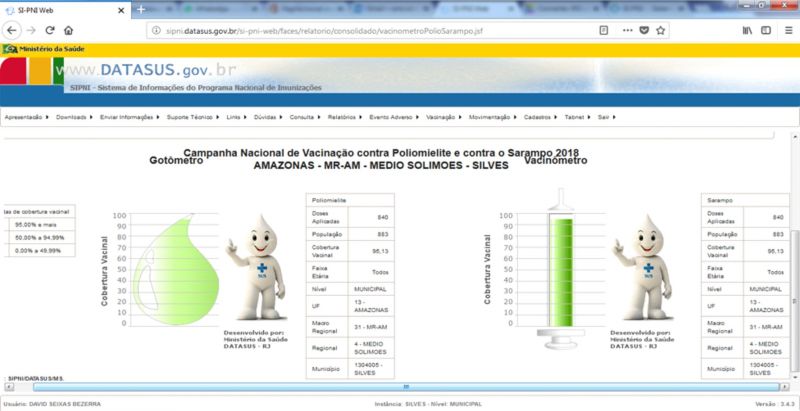Screen dimensions: 800x411
Task: Select the Sarampo table header
Action: point(745,200)
